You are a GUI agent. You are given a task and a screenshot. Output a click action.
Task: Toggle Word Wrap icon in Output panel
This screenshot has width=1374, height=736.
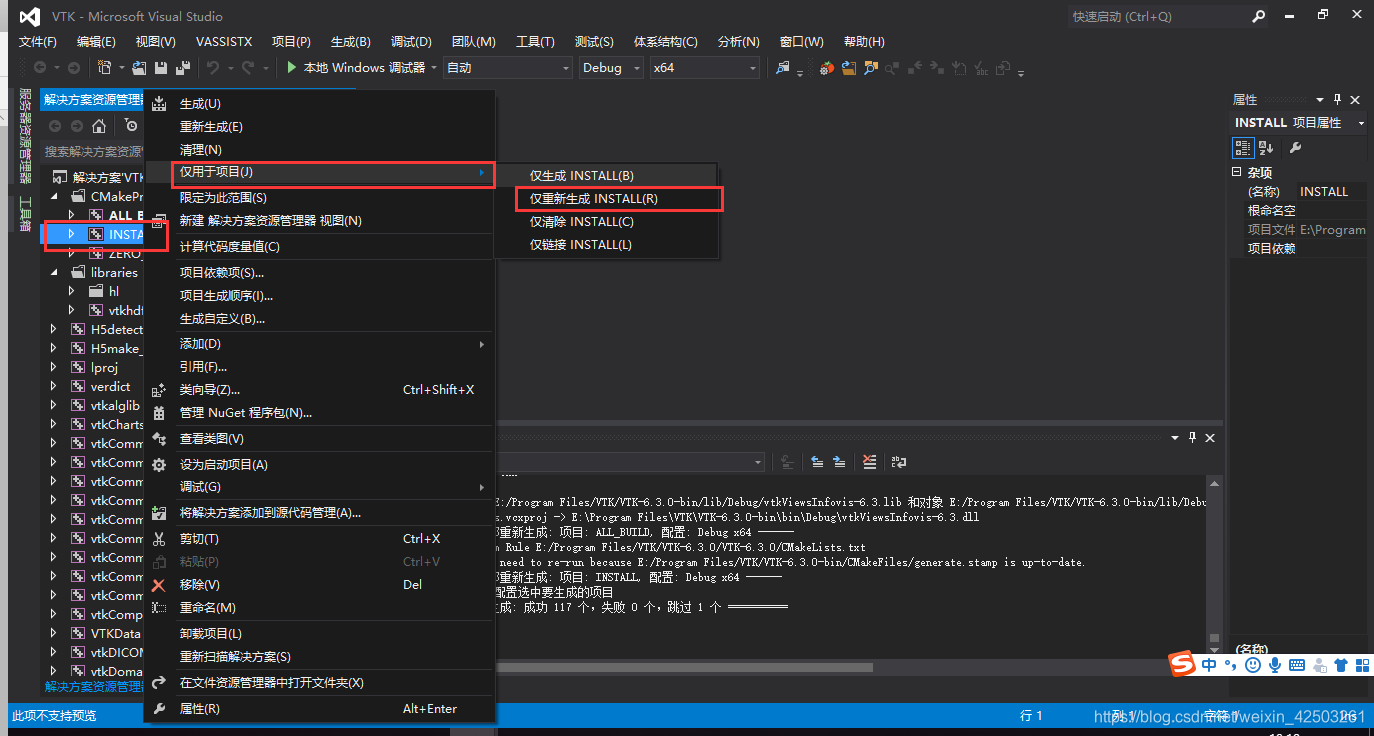click(x=899, y=462)
